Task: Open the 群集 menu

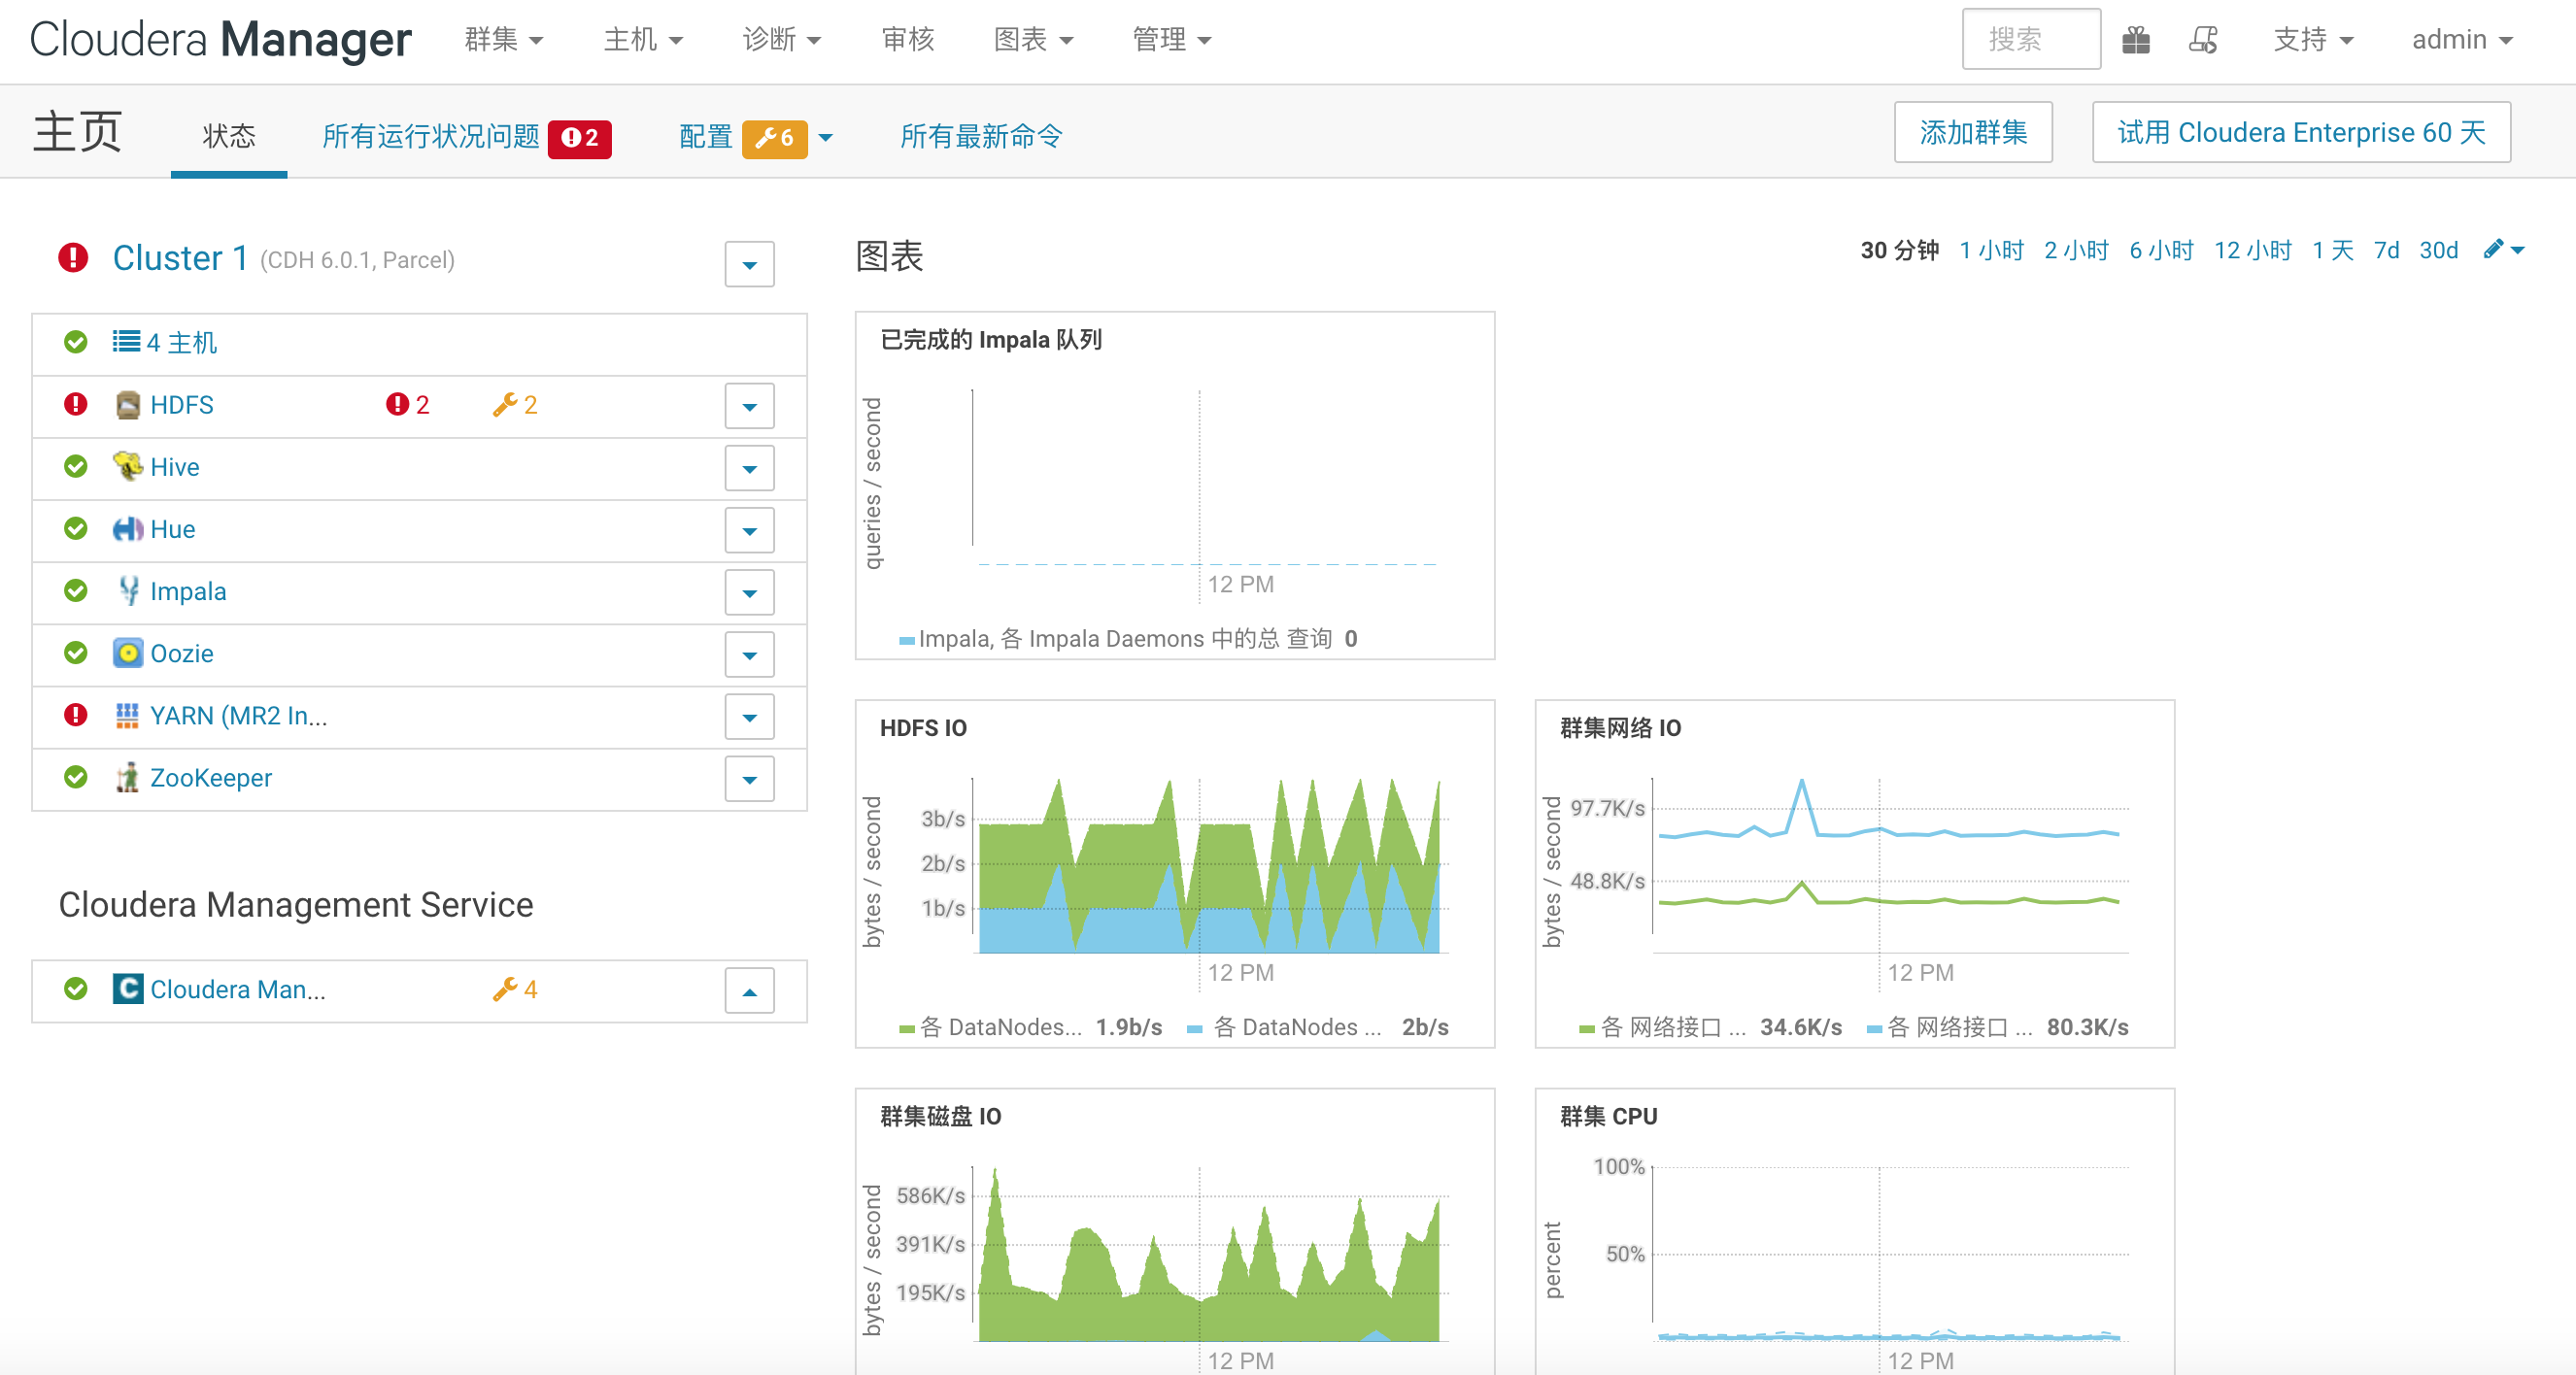Action: 503,40
